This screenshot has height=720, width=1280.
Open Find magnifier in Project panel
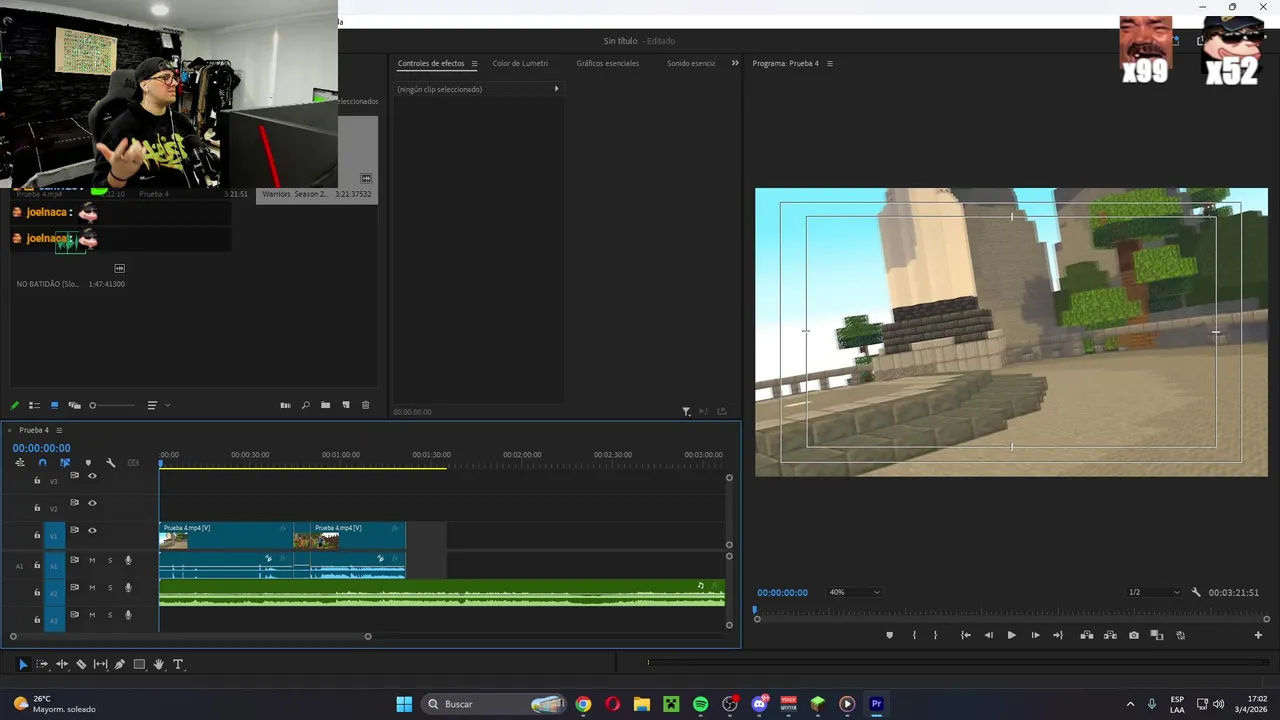tap(305, 405)
